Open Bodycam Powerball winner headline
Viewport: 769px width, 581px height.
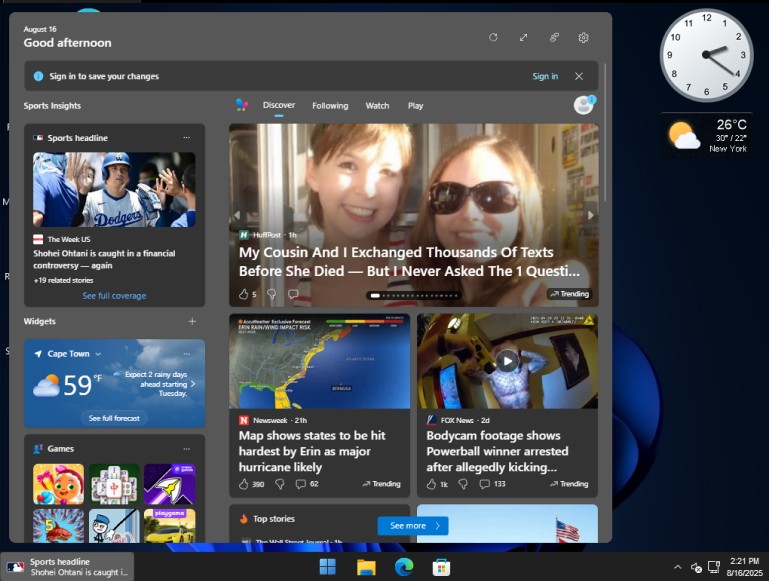point(497,451)
